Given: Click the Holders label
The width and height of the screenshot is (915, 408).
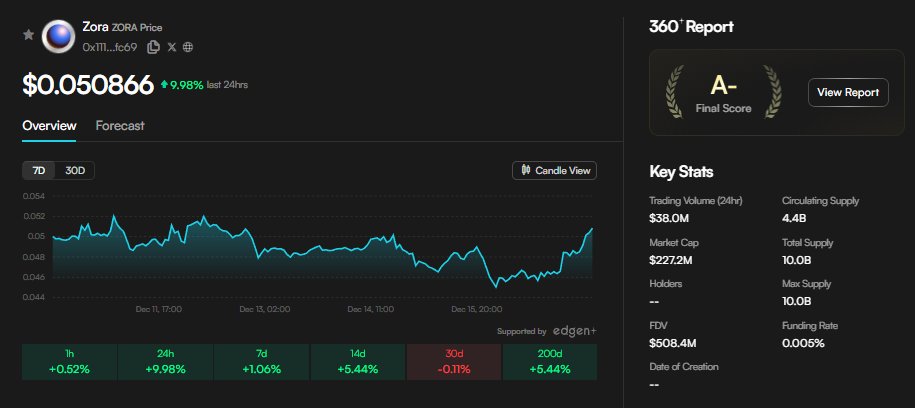Looking at the screenshot, I should (666, 284).
